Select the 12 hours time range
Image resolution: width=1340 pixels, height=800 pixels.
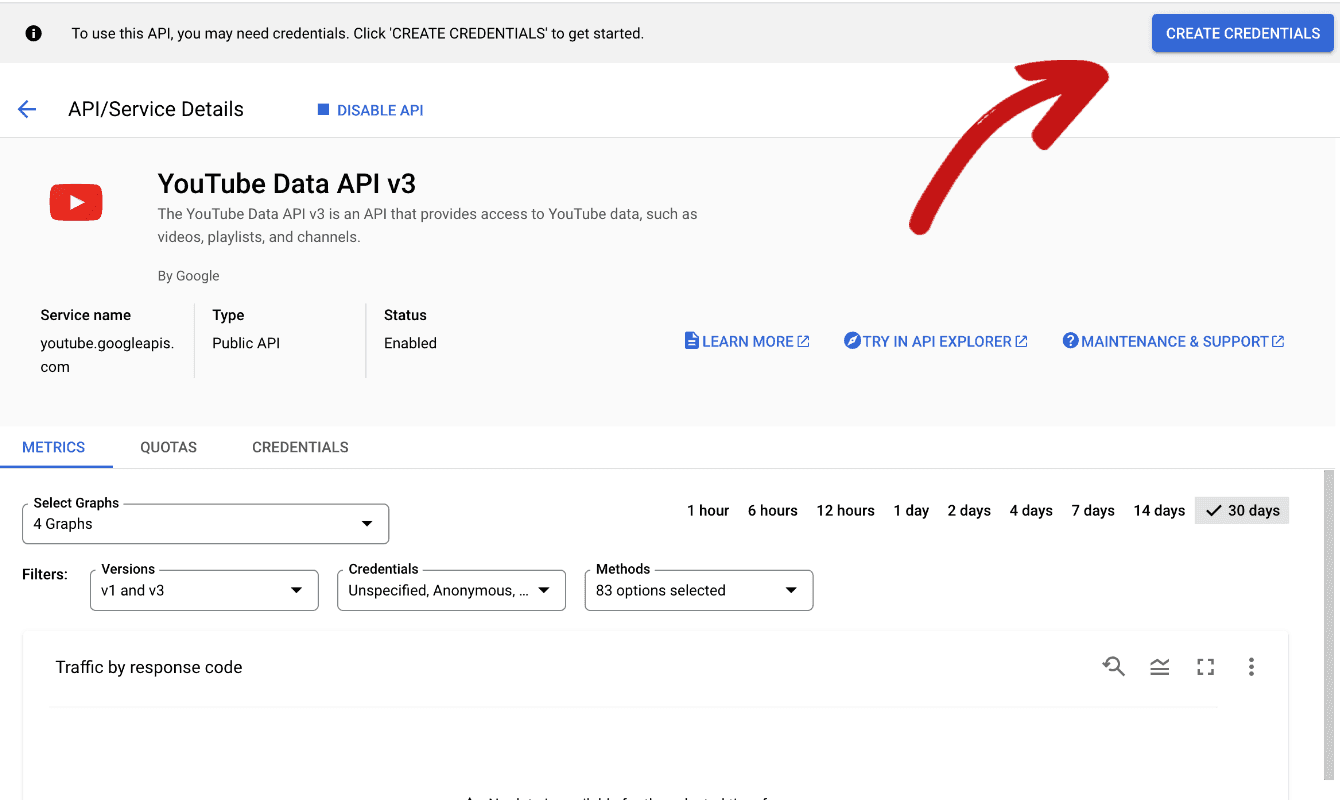(845, 510)
